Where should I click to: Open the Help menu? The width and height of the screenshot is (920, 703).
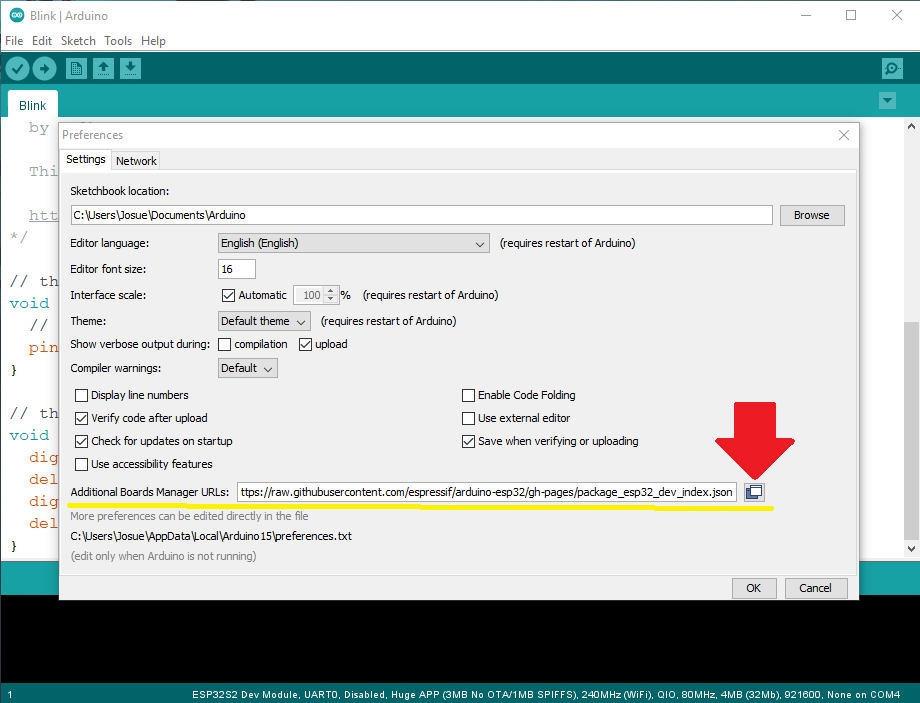coord(153,41)
